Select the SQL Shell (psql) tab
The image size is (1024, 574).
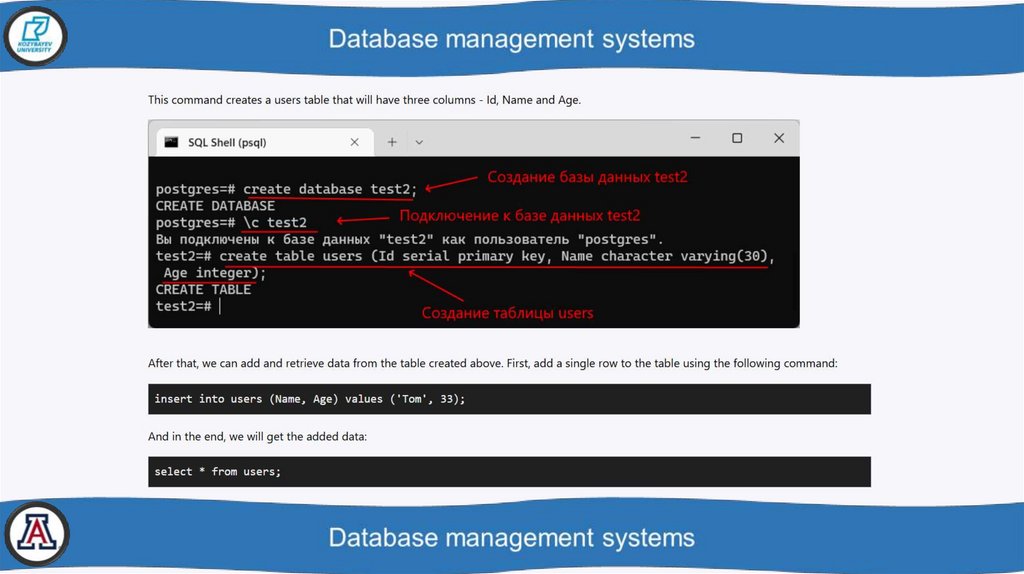[264, 142]
